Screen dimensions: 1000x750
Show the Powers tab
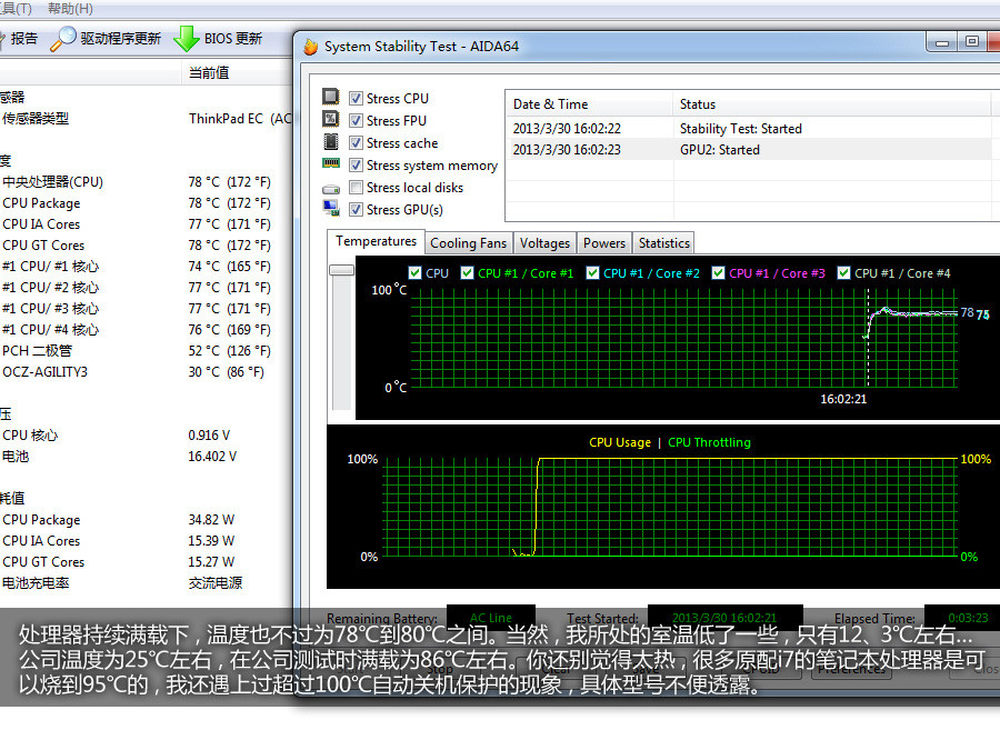(604, 243)
